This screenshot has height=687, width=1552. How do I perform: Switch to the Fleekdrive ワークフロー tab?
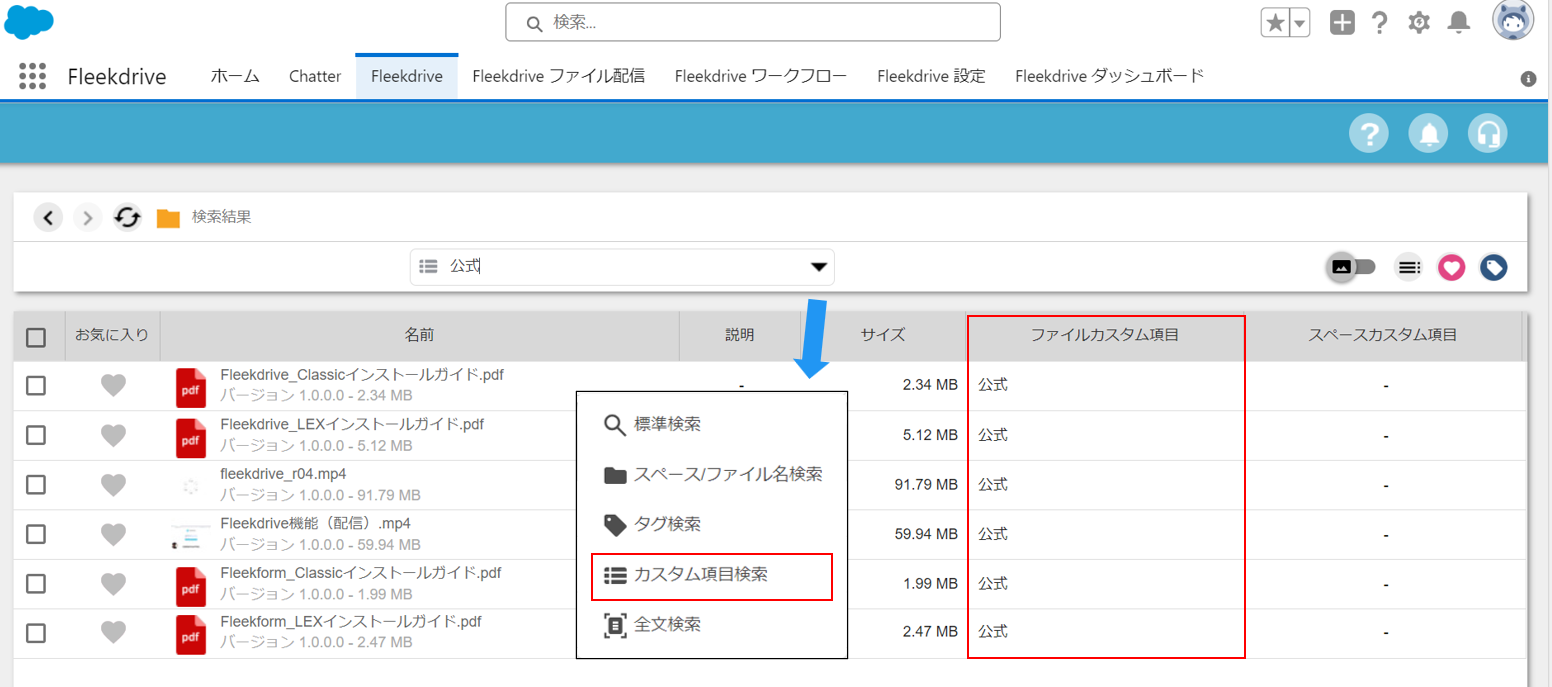[760, 76]
